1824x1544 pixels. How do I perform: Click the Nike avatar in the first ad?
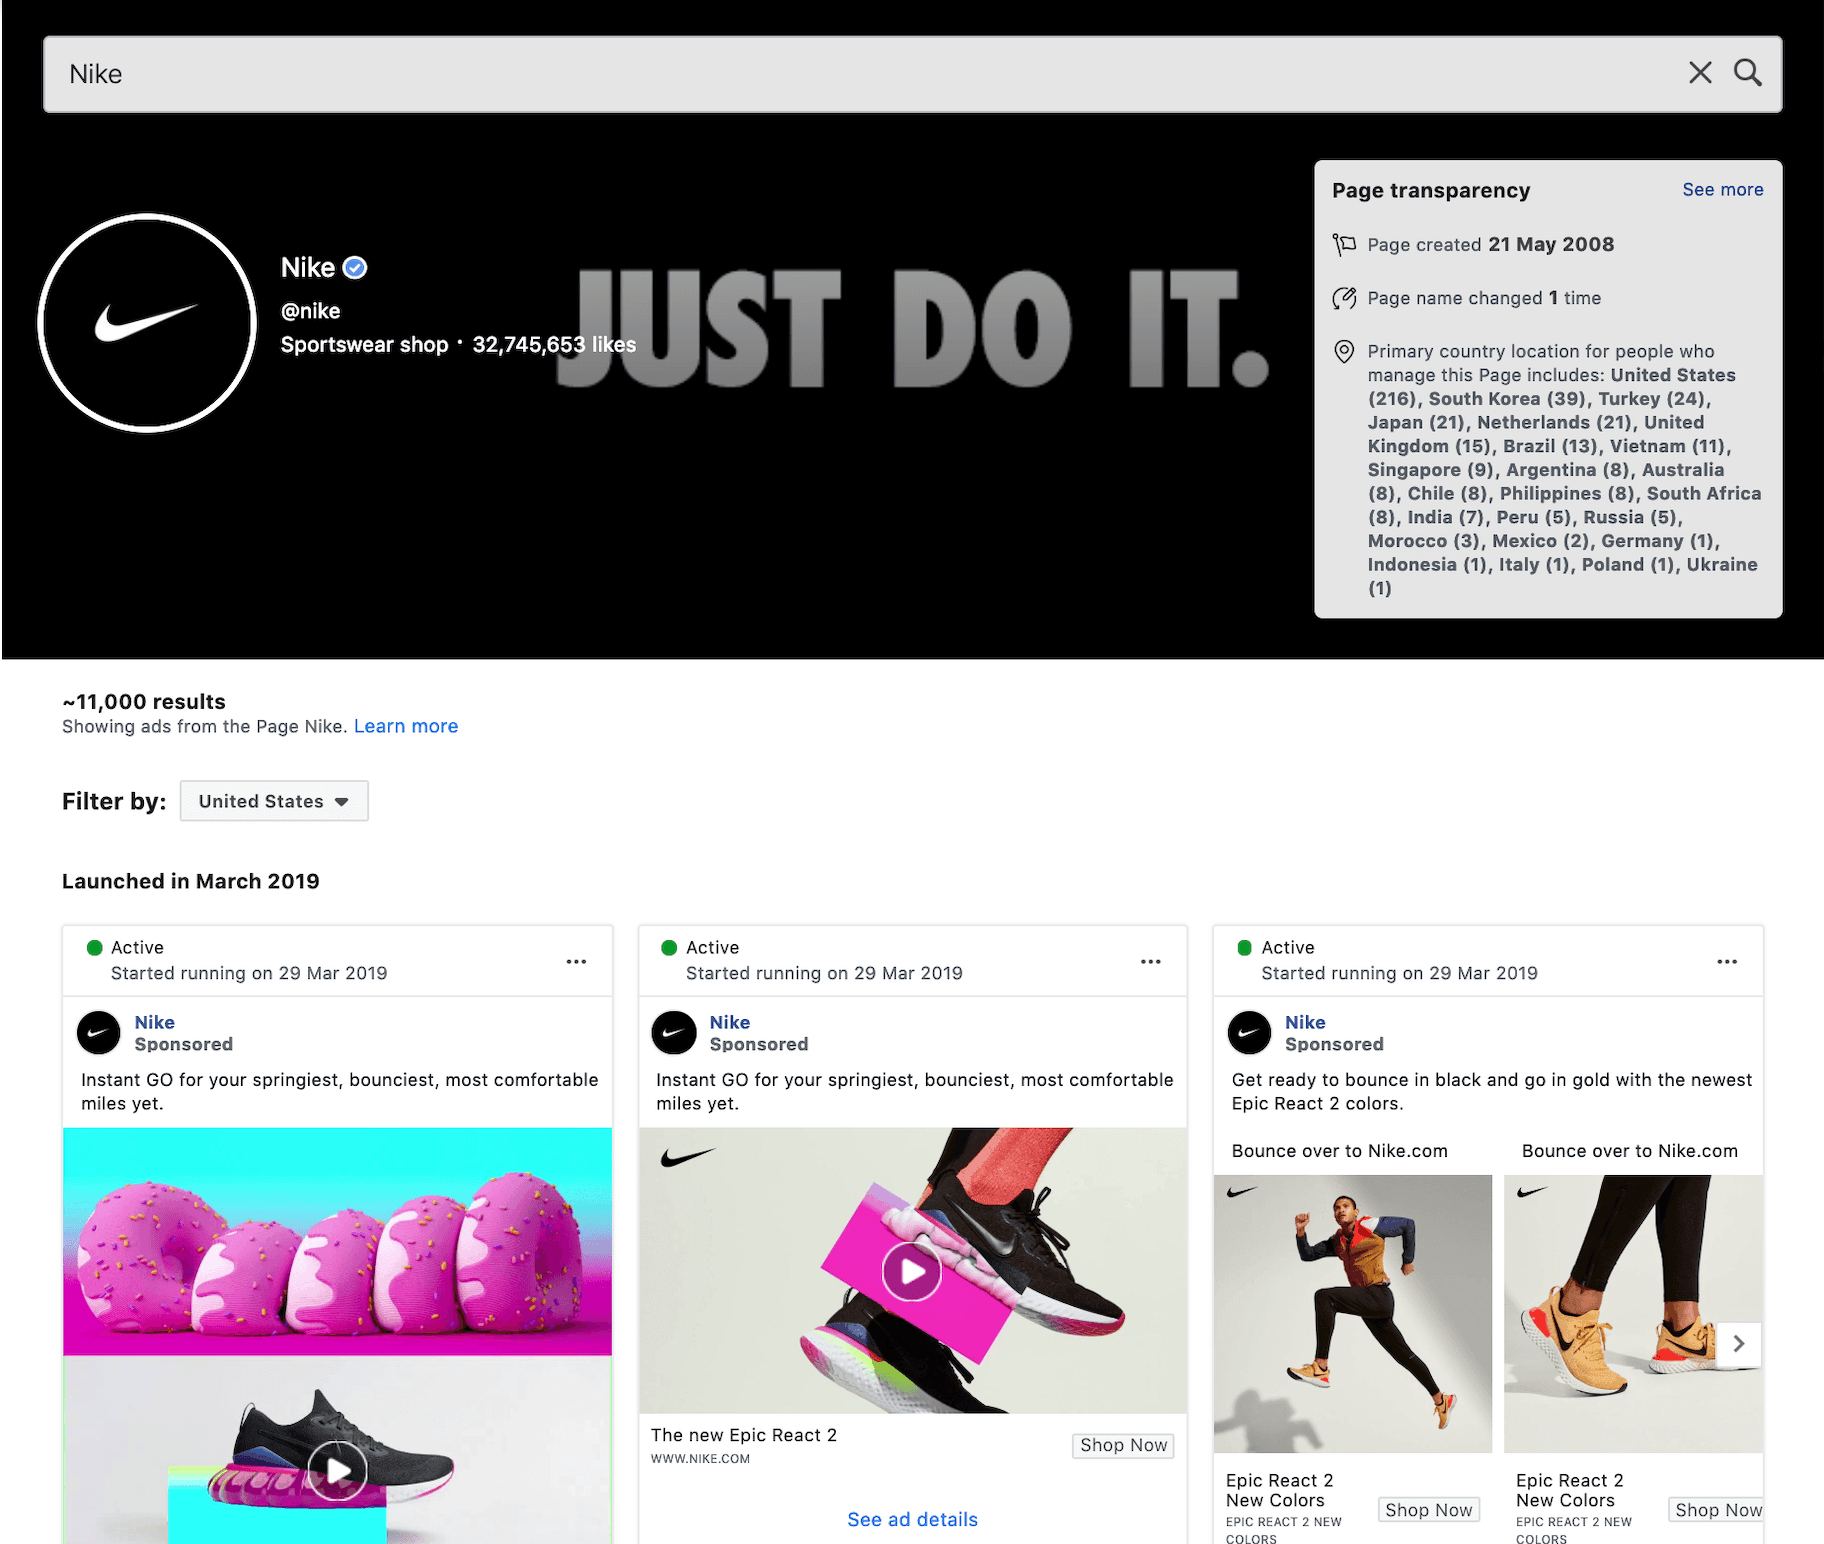point(99,1033)
